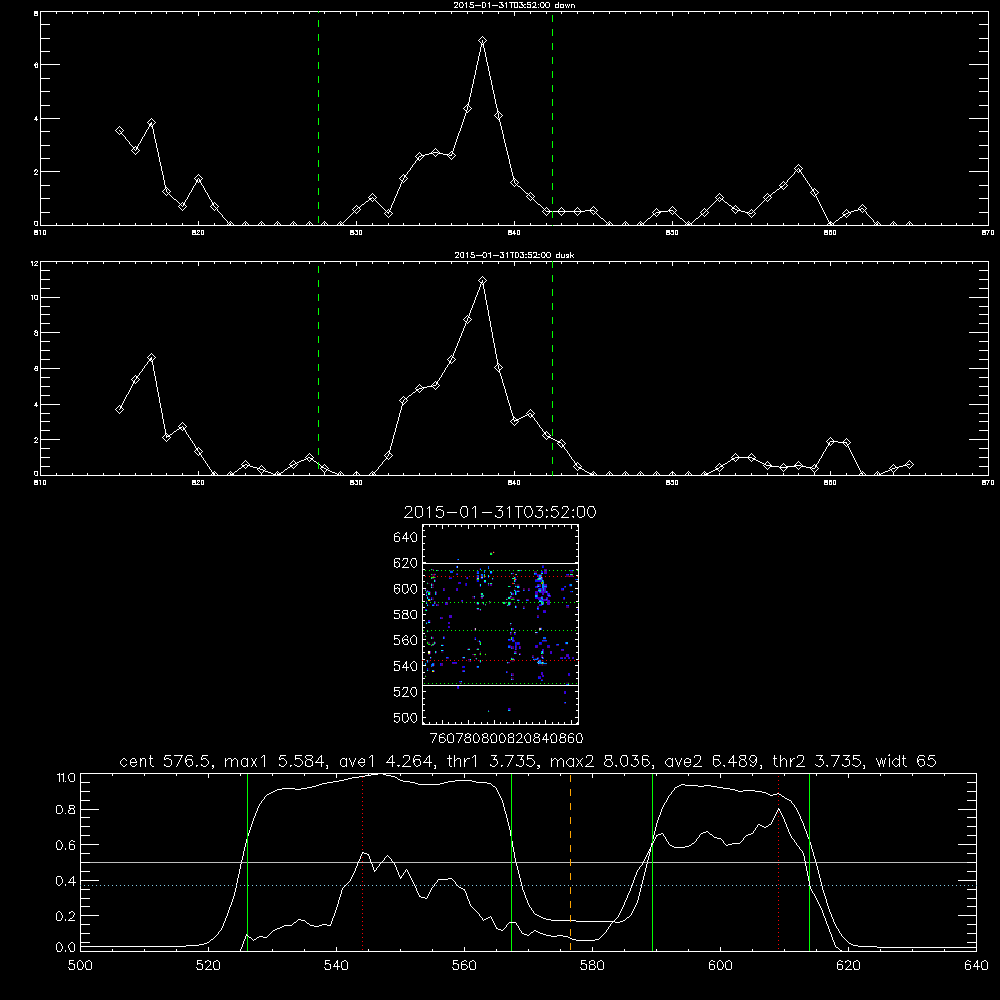Click the '600' y-axis label beside image map

pyautogui.click(x=406, y=589)
